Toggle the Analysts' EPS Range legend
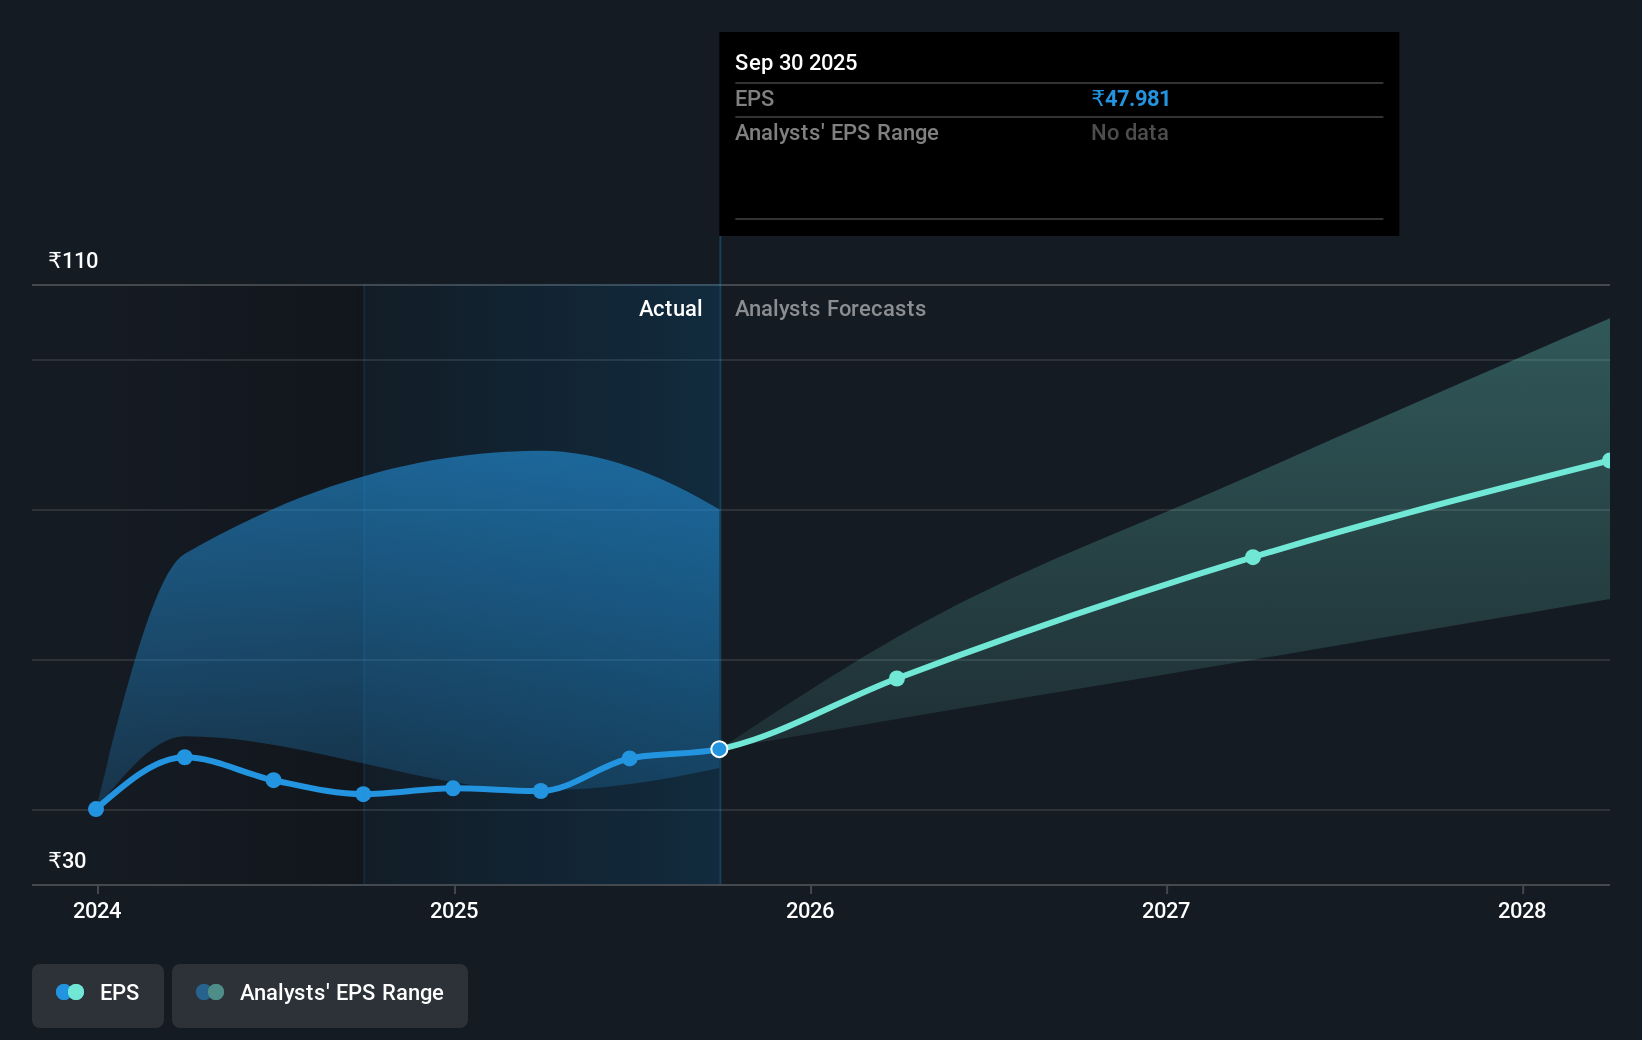The width and height of the screenshot is (1642, 1040). 320,995
